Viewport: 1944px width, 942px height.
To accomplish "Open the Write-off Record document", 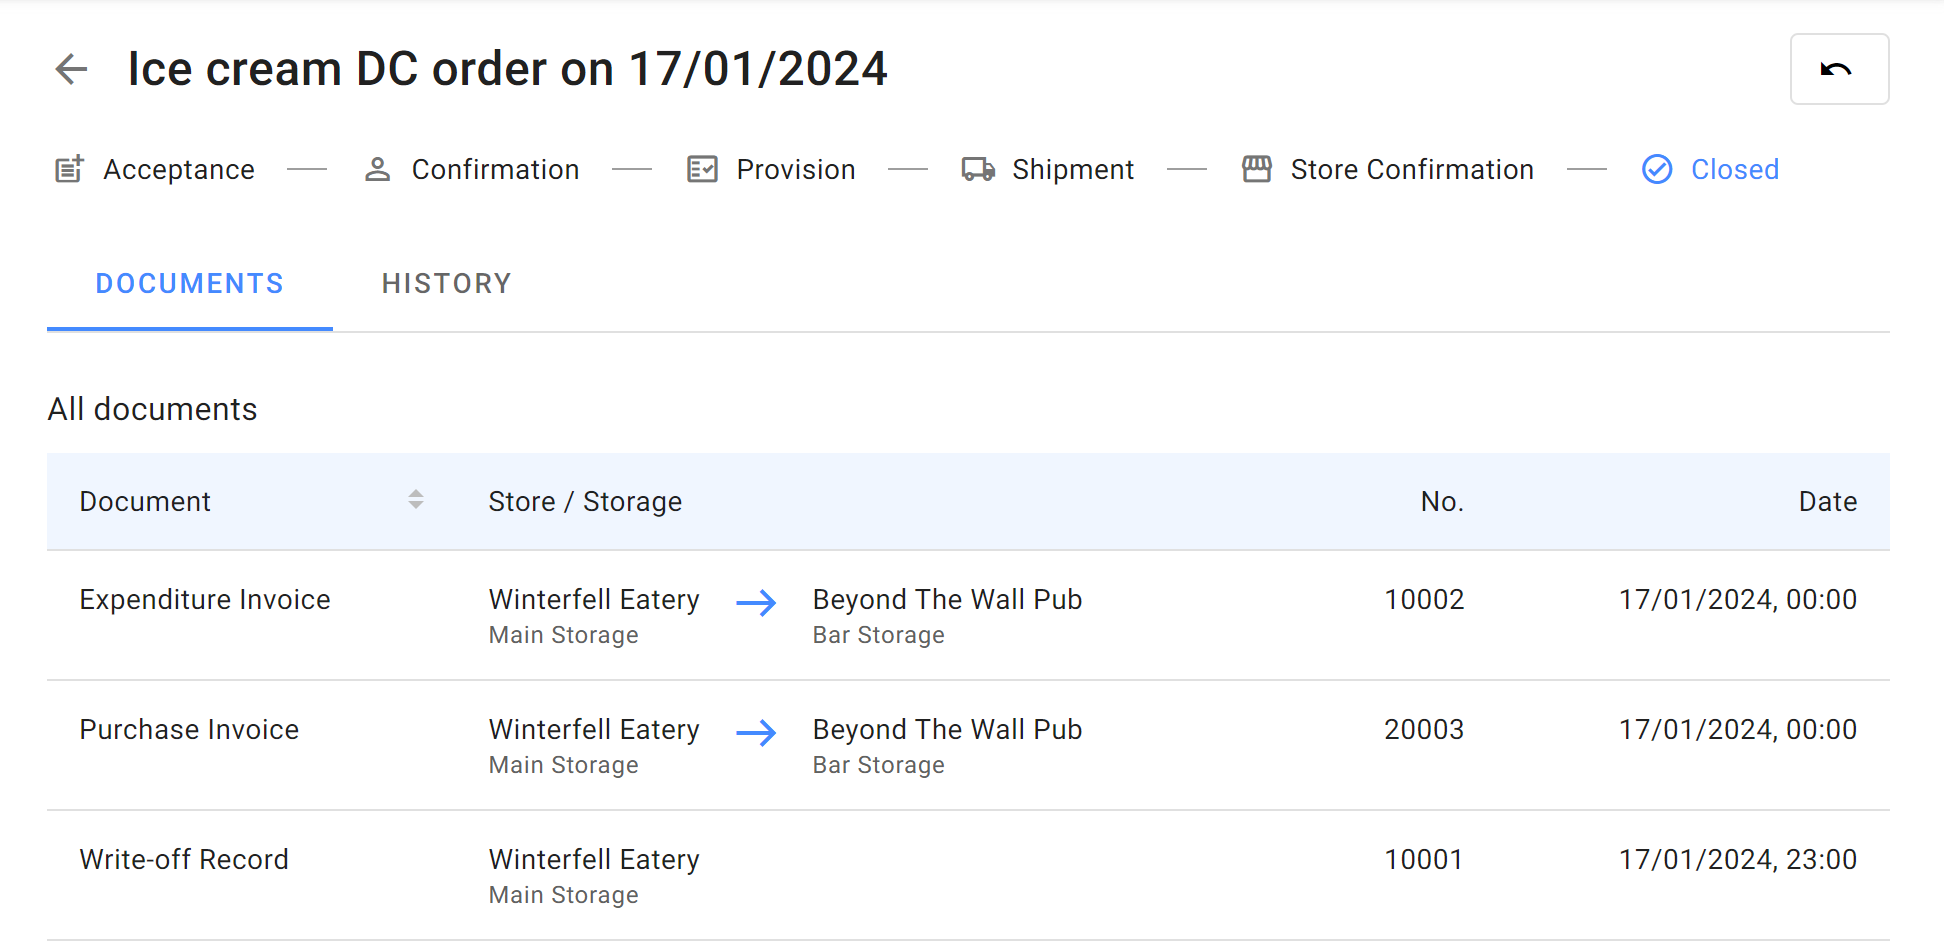I will pyautogui.click(x=184, y=860).
